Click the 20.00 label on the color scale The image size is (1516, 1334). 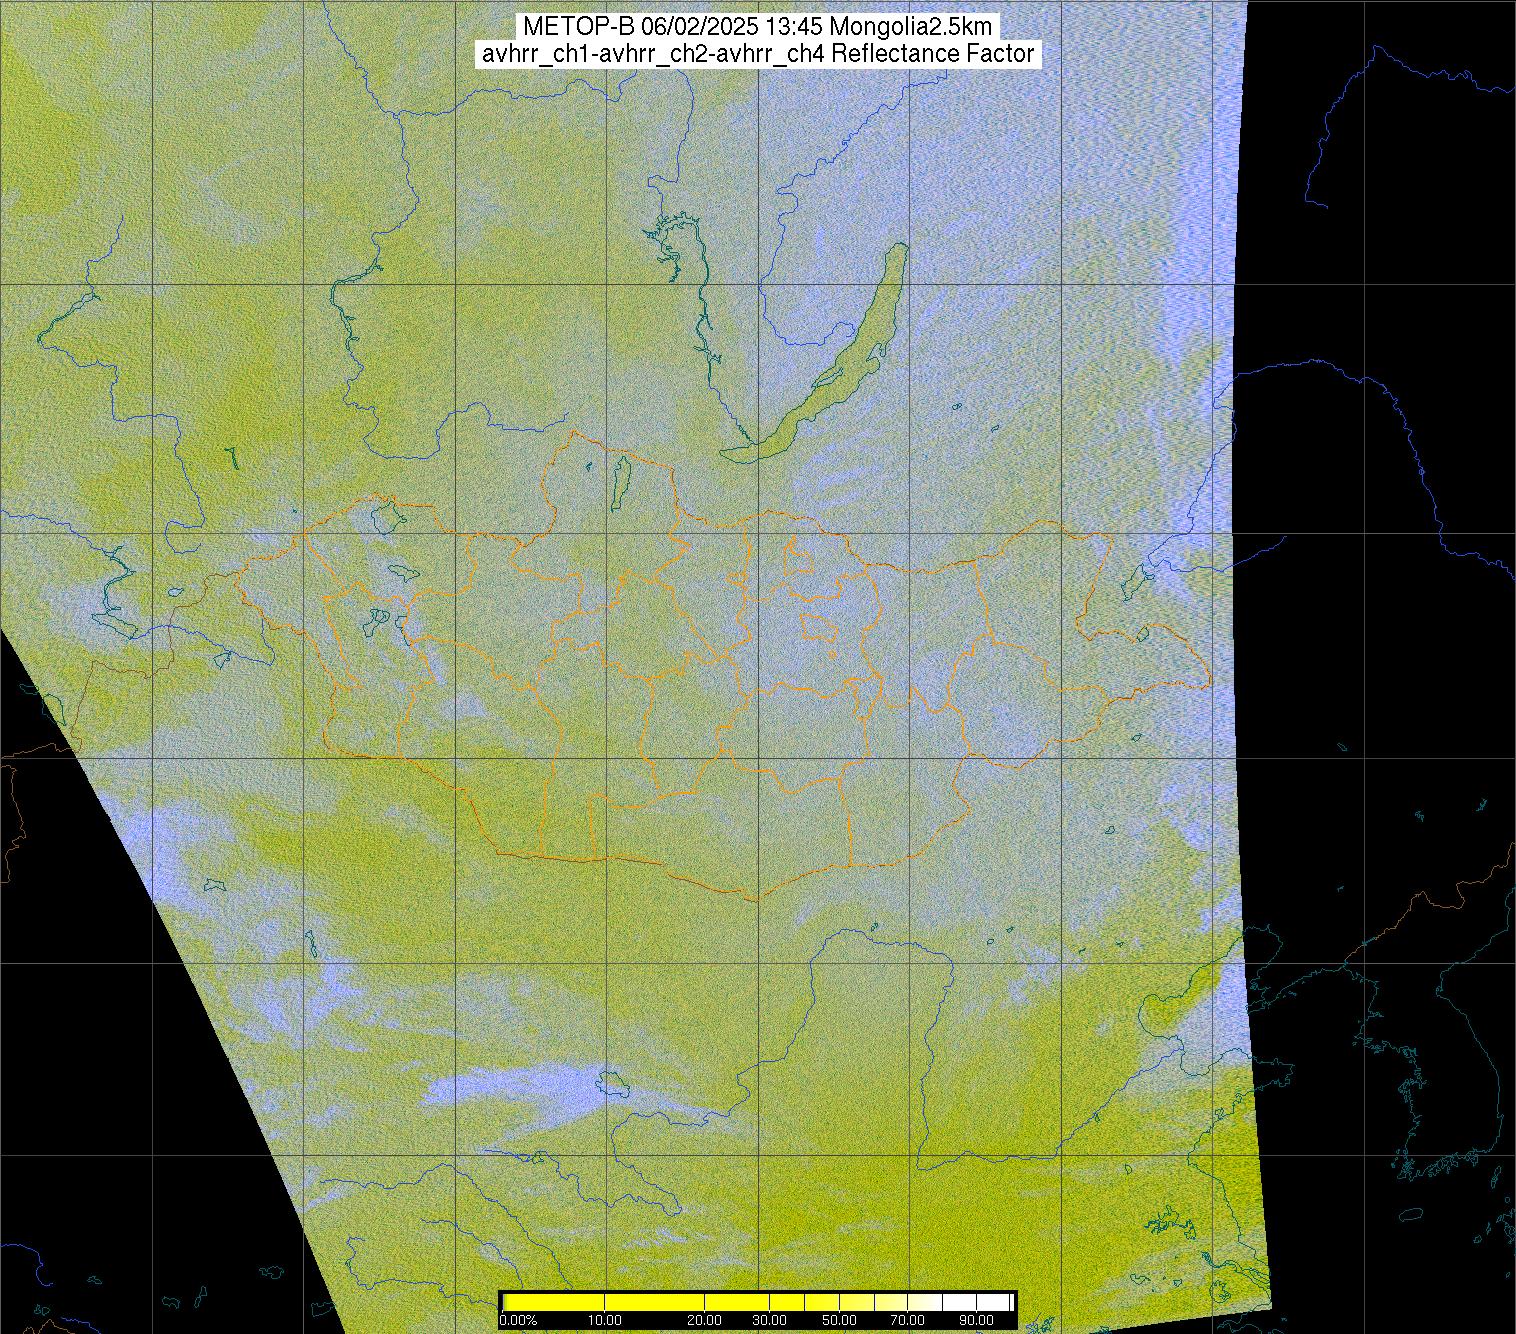point(705,1320)
